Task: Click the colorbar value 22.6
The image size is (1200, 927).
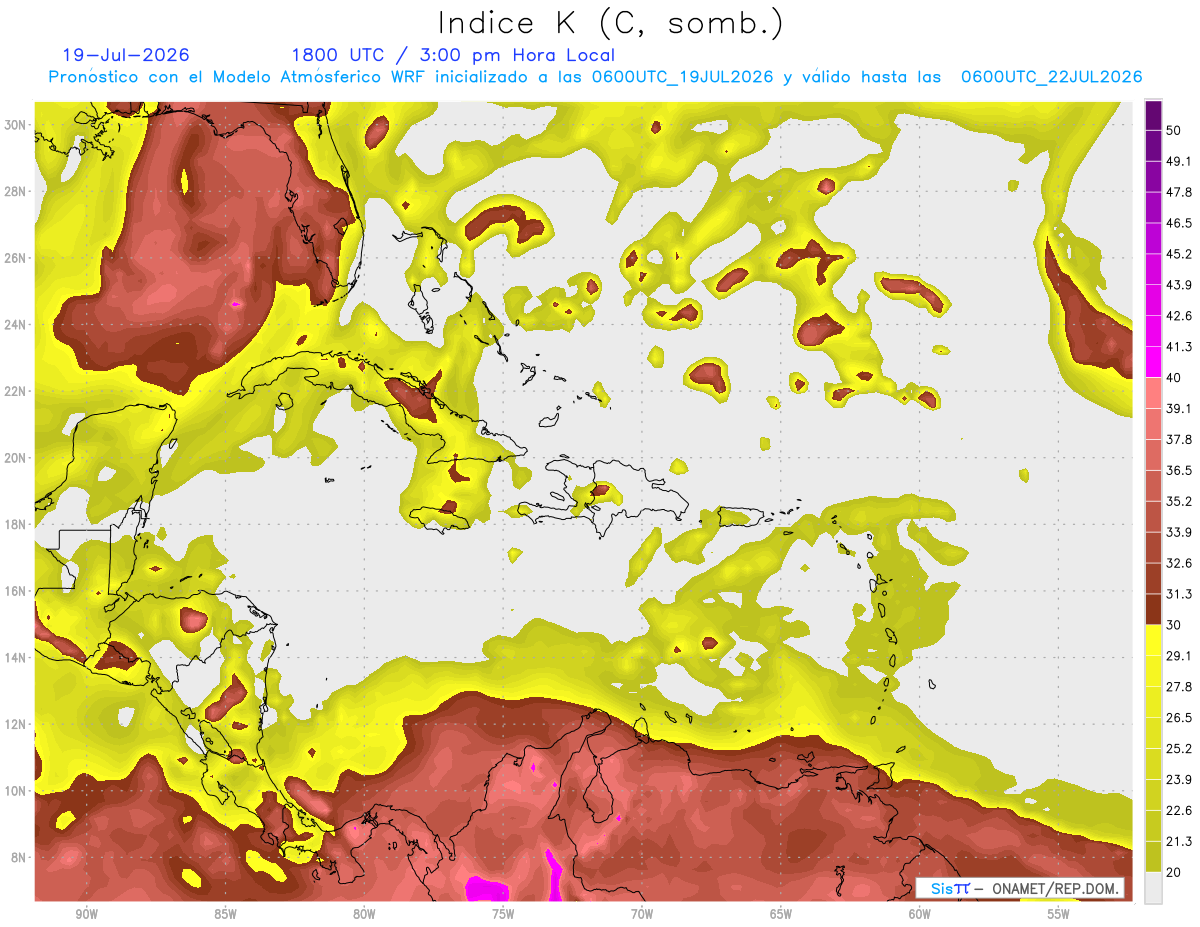Action: [1178, 810]
